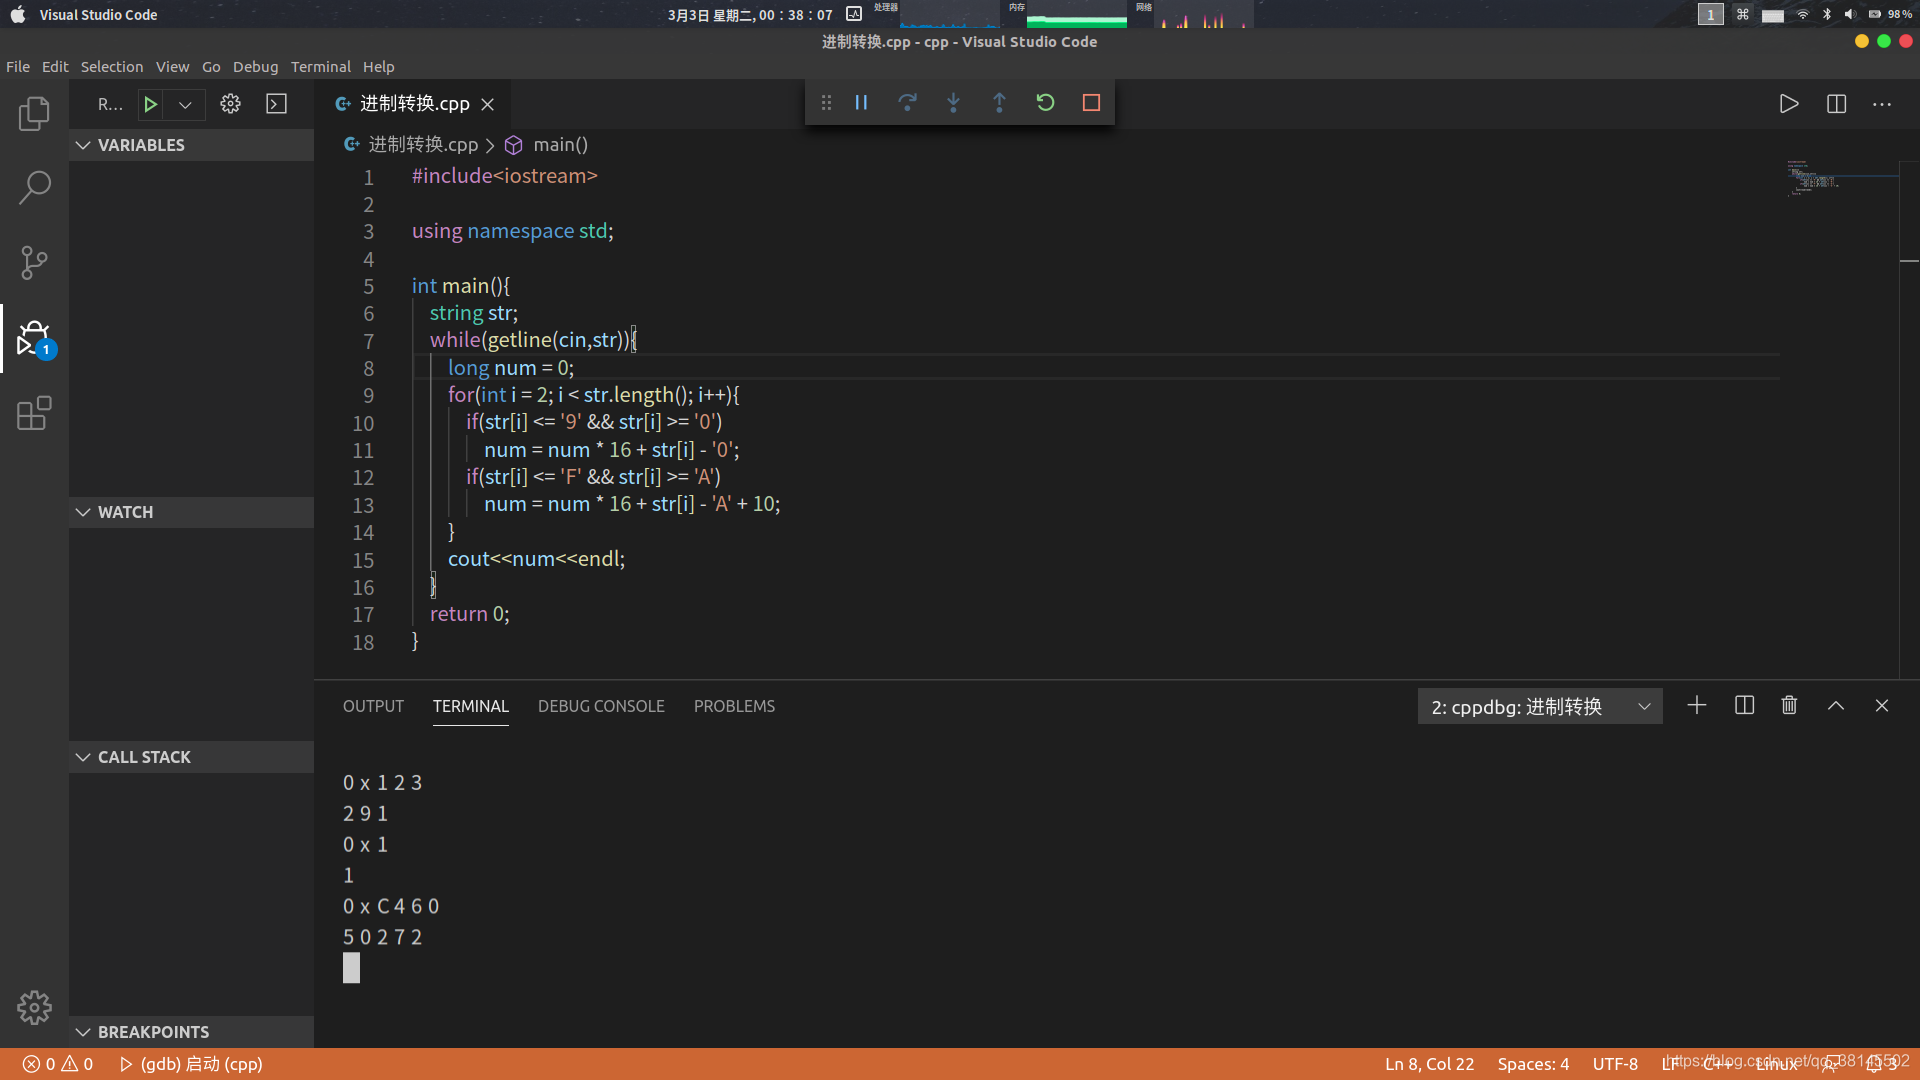Open the Manage gear at bottom of activity bar

34,1007
